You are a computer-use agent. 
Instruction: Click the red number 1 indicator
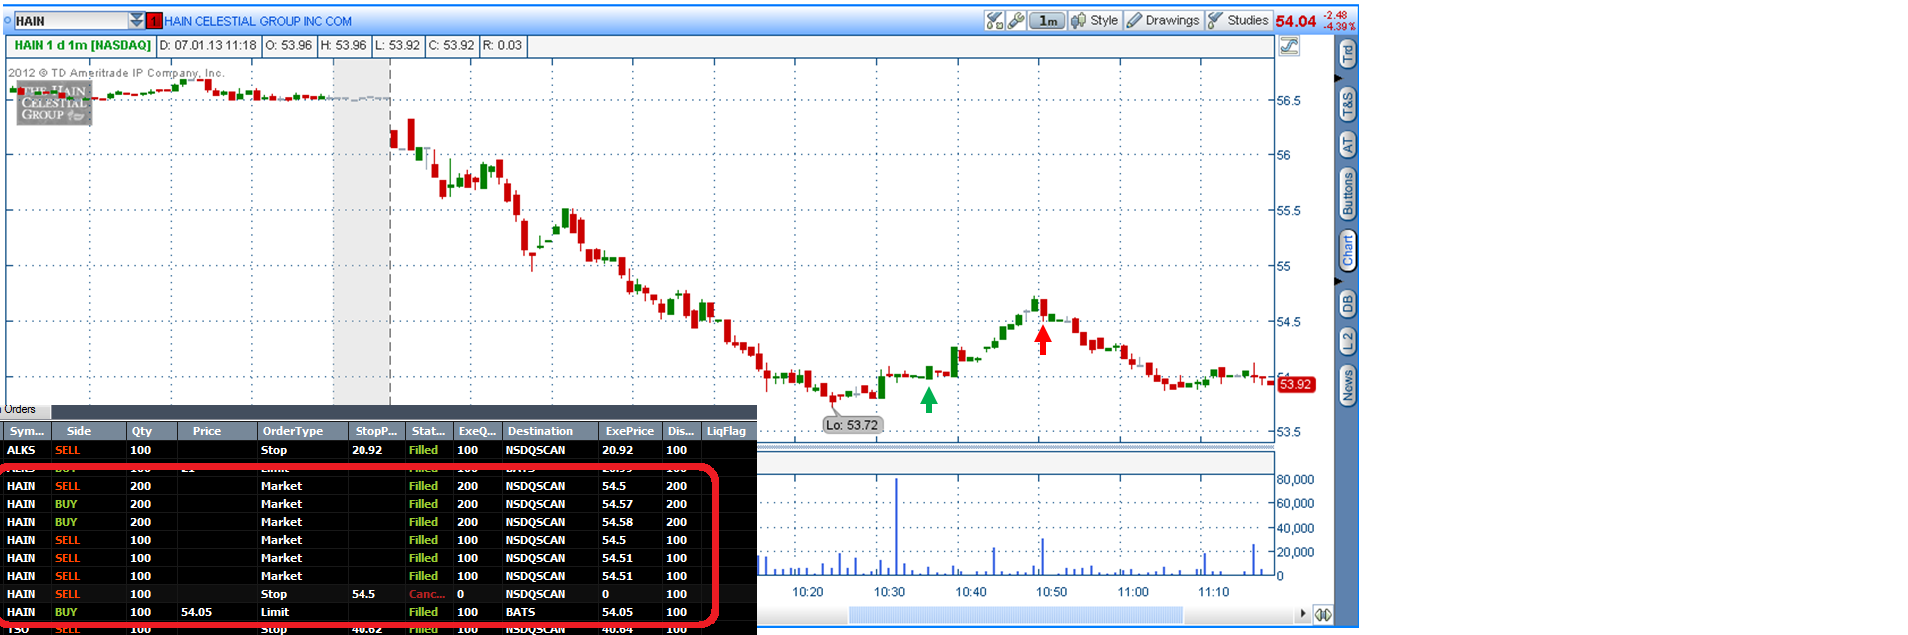point(154,20)
